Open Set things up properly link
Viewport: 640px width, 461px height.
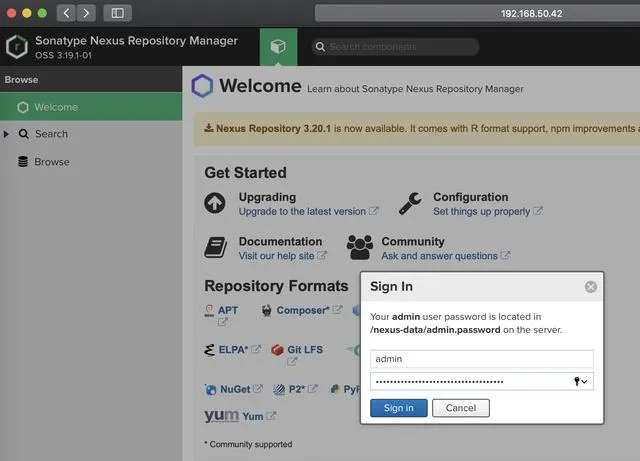(x=482, y=212)
